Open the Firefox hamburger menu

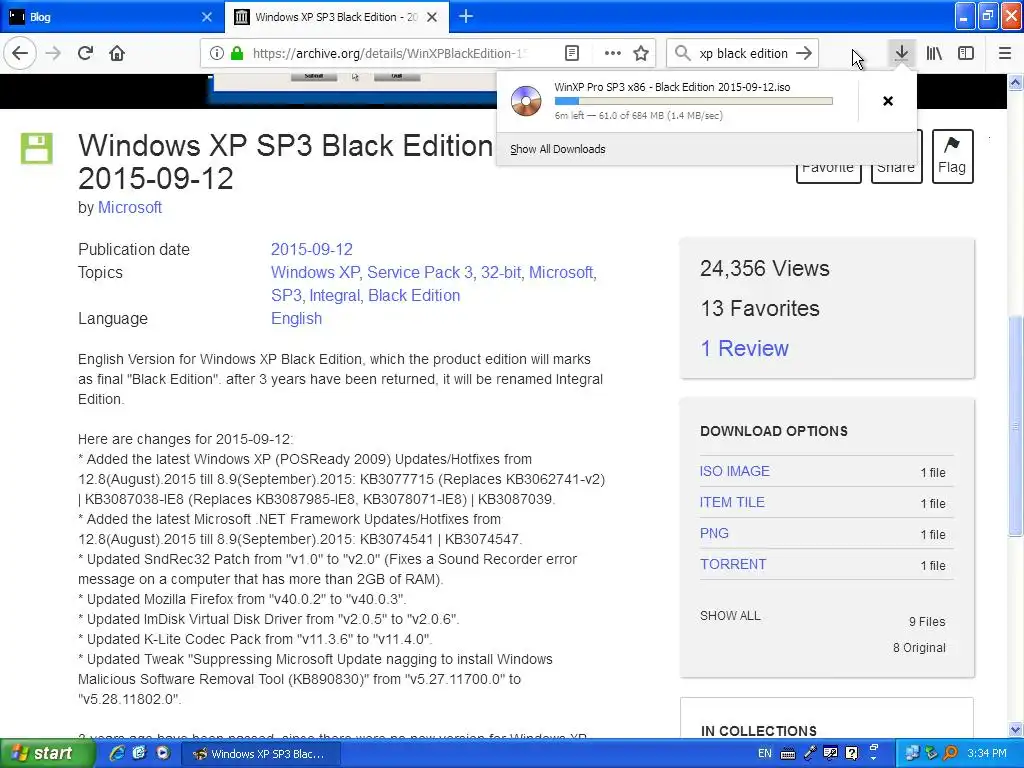1005,54
